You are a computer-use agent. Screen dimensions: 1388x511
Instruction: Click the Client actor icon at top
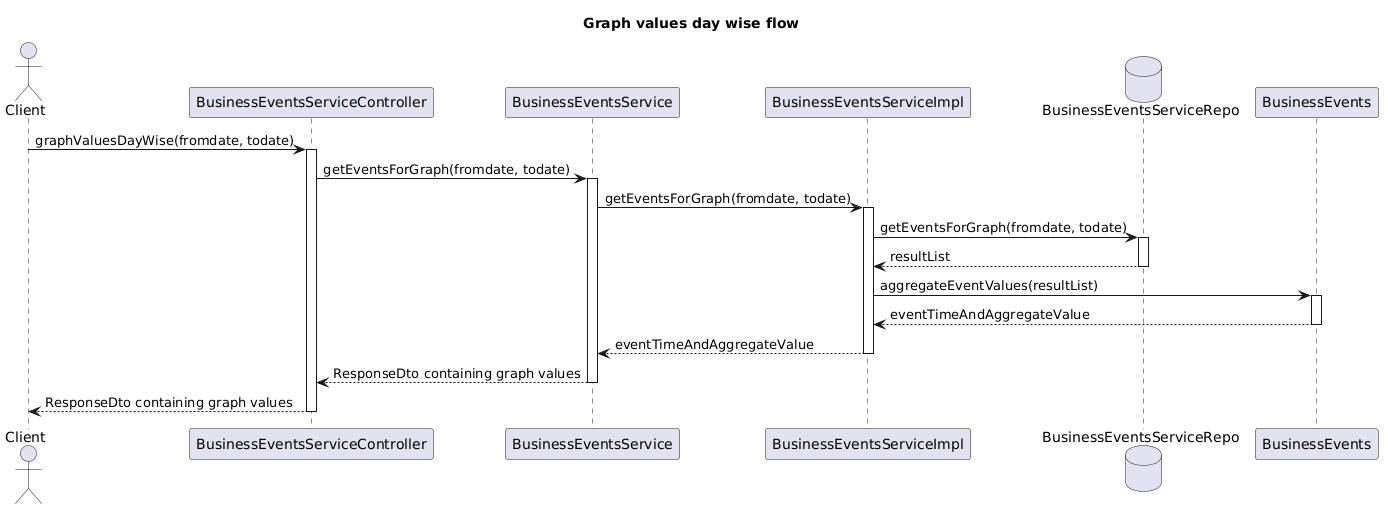pyautogui.click(x=28, y=70)
